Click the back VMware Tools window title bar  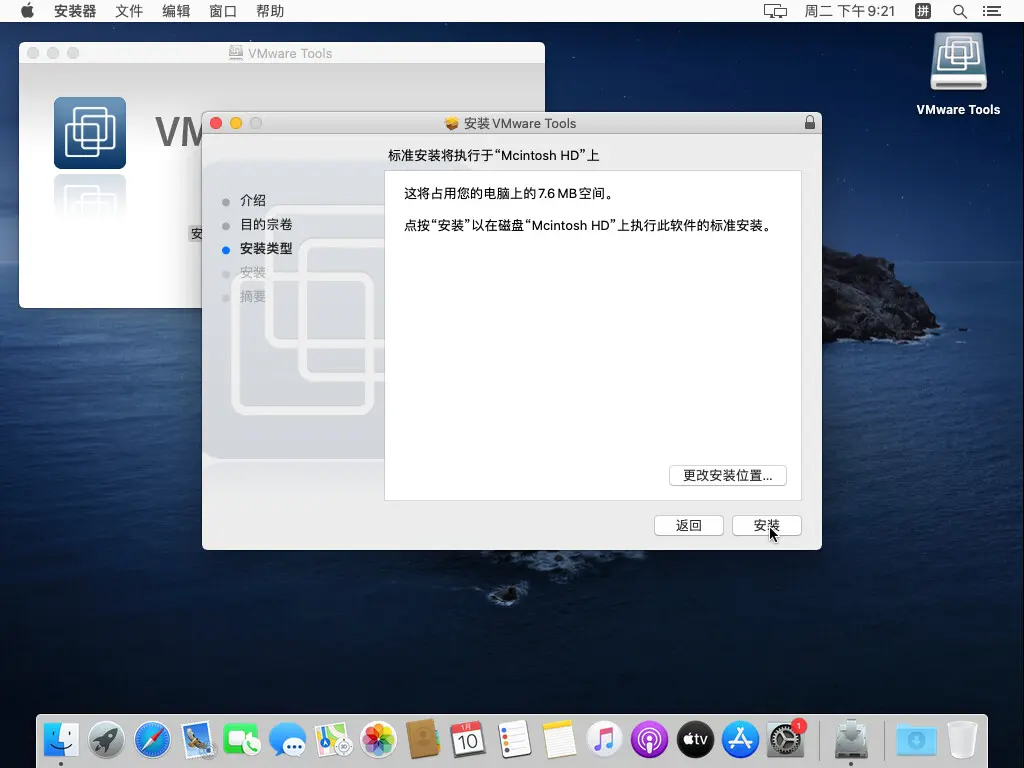(x=281, y=53)
